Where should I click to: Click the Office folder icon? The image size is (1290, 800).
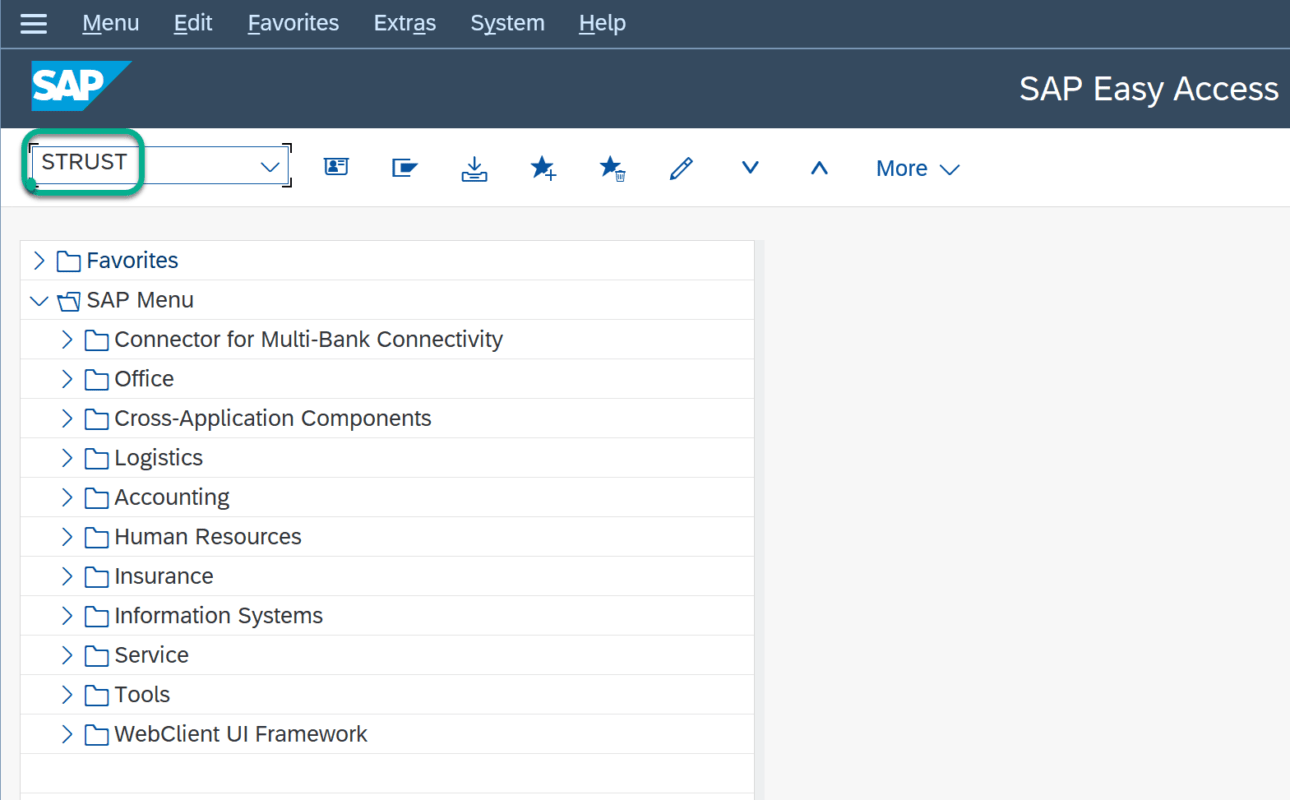[x=96, y=380]
